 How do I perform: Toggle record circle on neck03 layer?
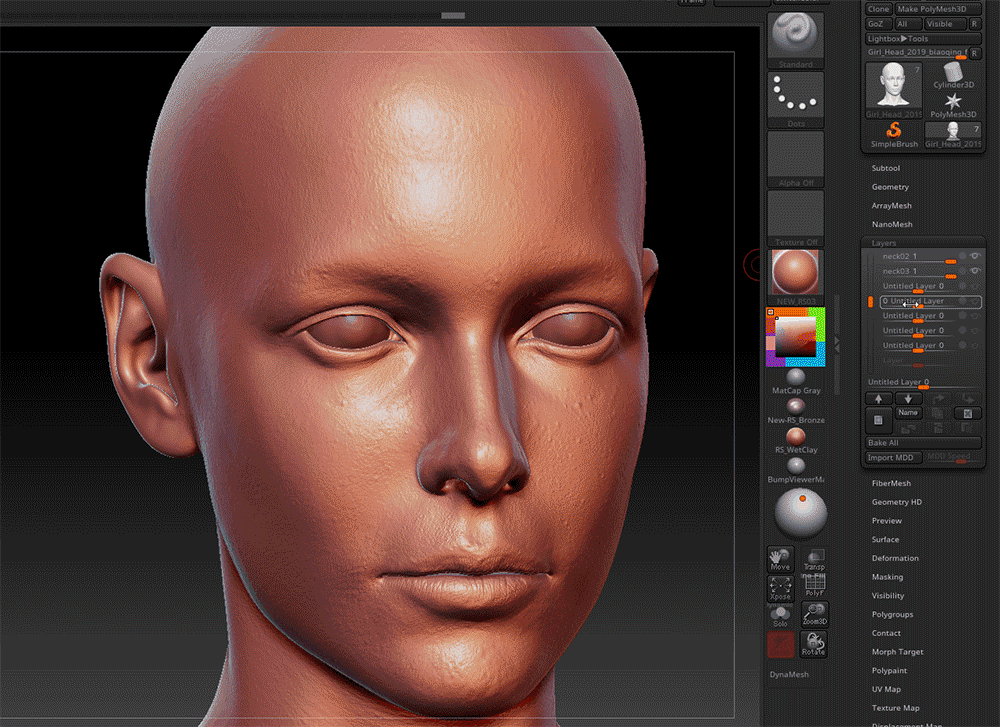(962, 270)
